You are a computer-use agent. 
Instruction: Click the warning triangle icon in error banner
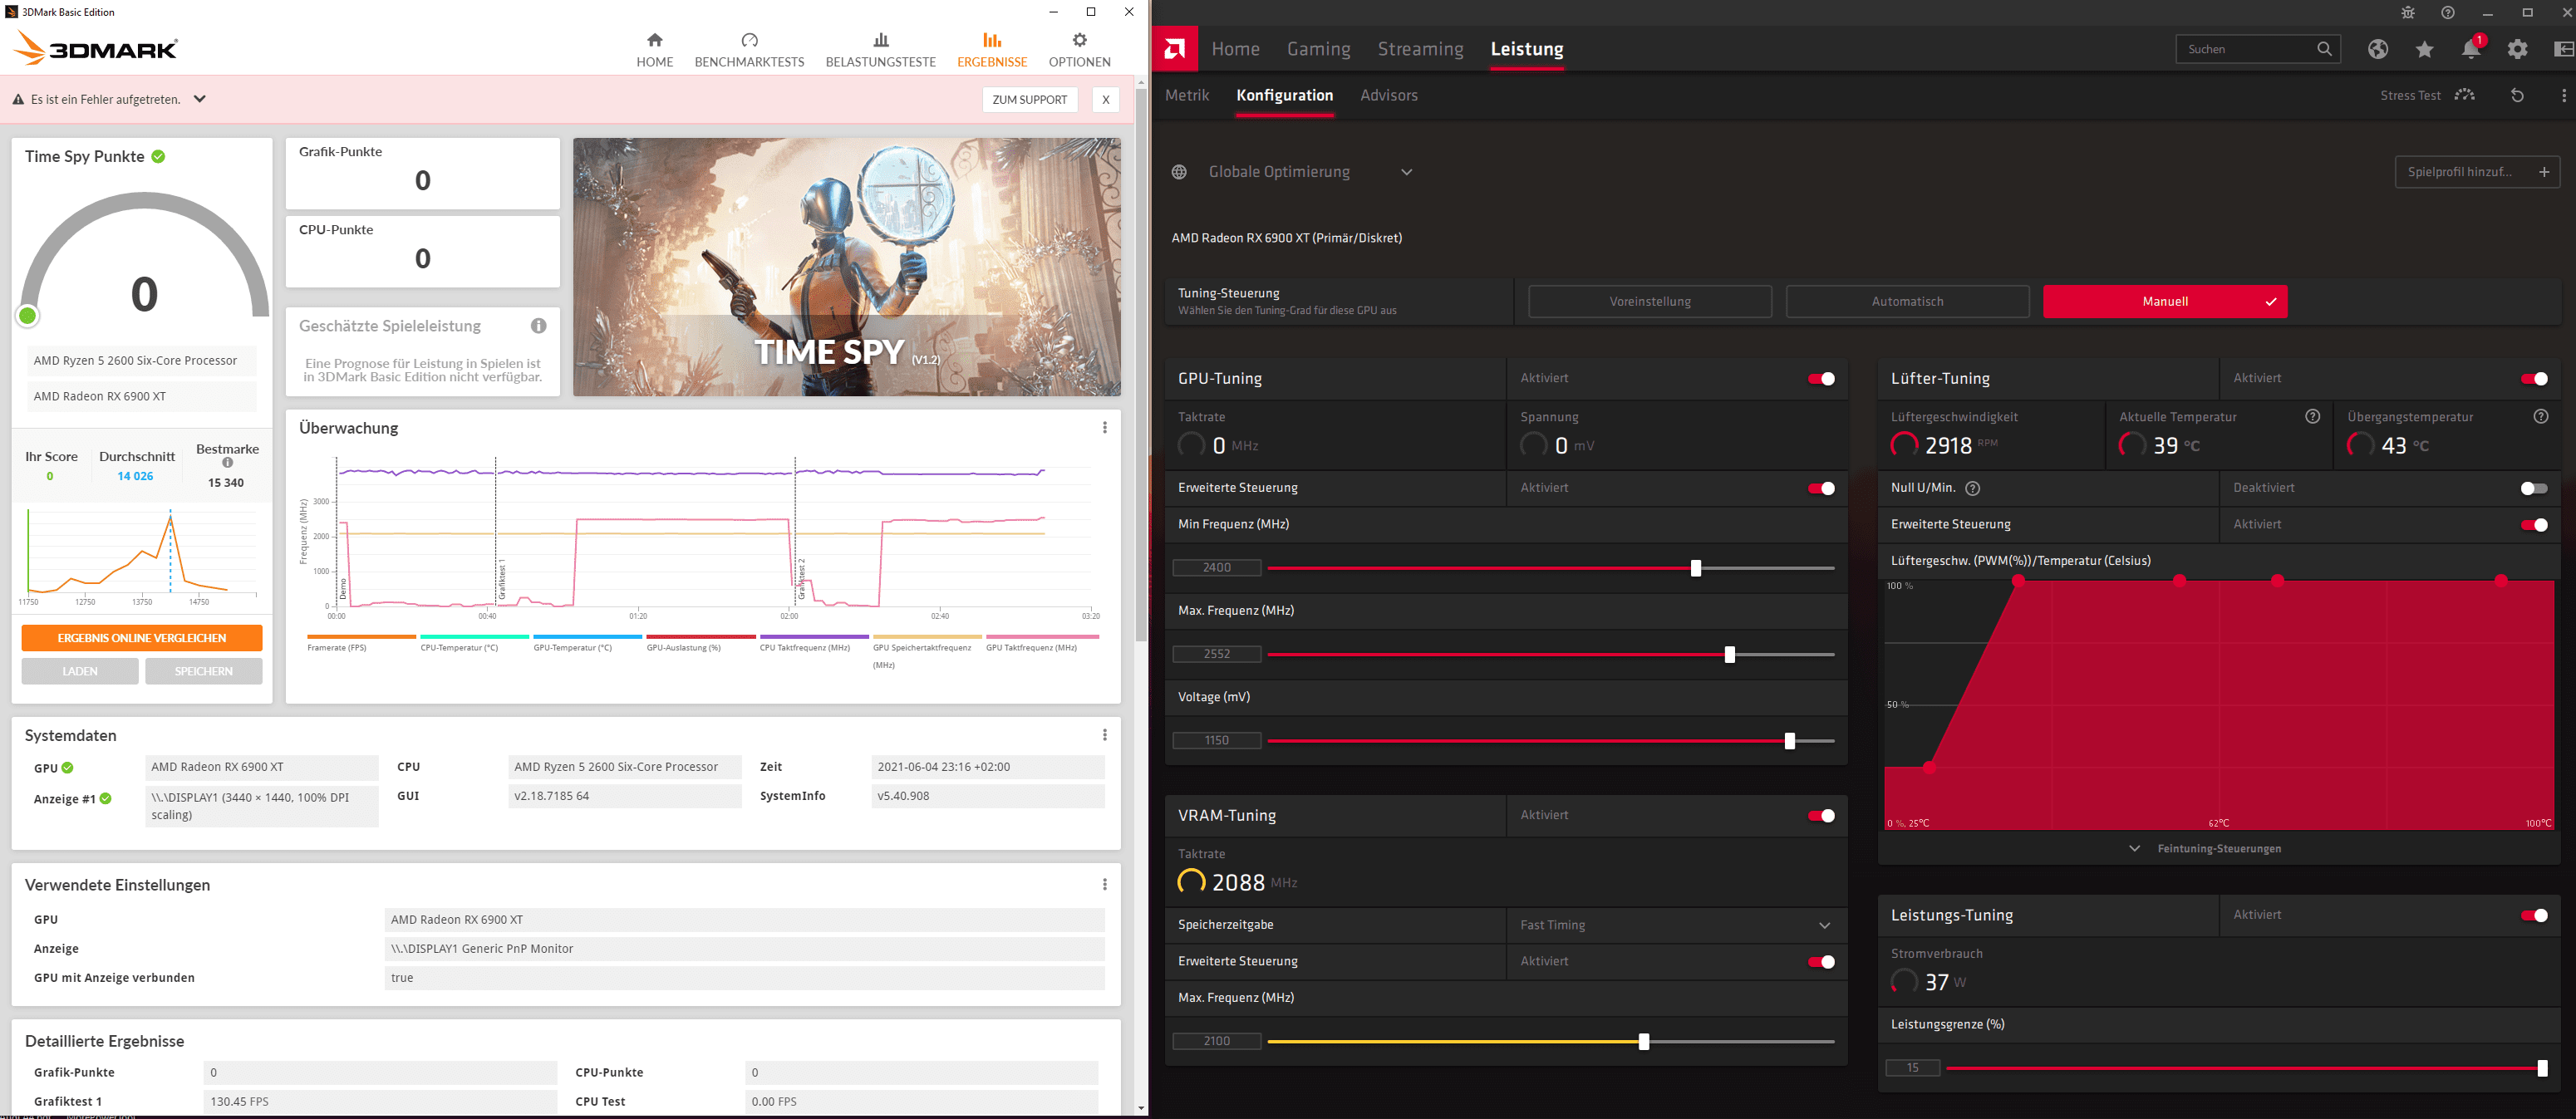tap(18, 100)
